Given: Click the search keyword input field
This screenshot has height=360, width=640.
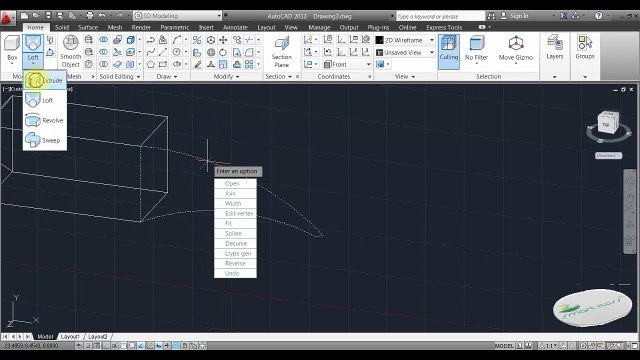Looking at the screenshot, I should pos(440,16).
